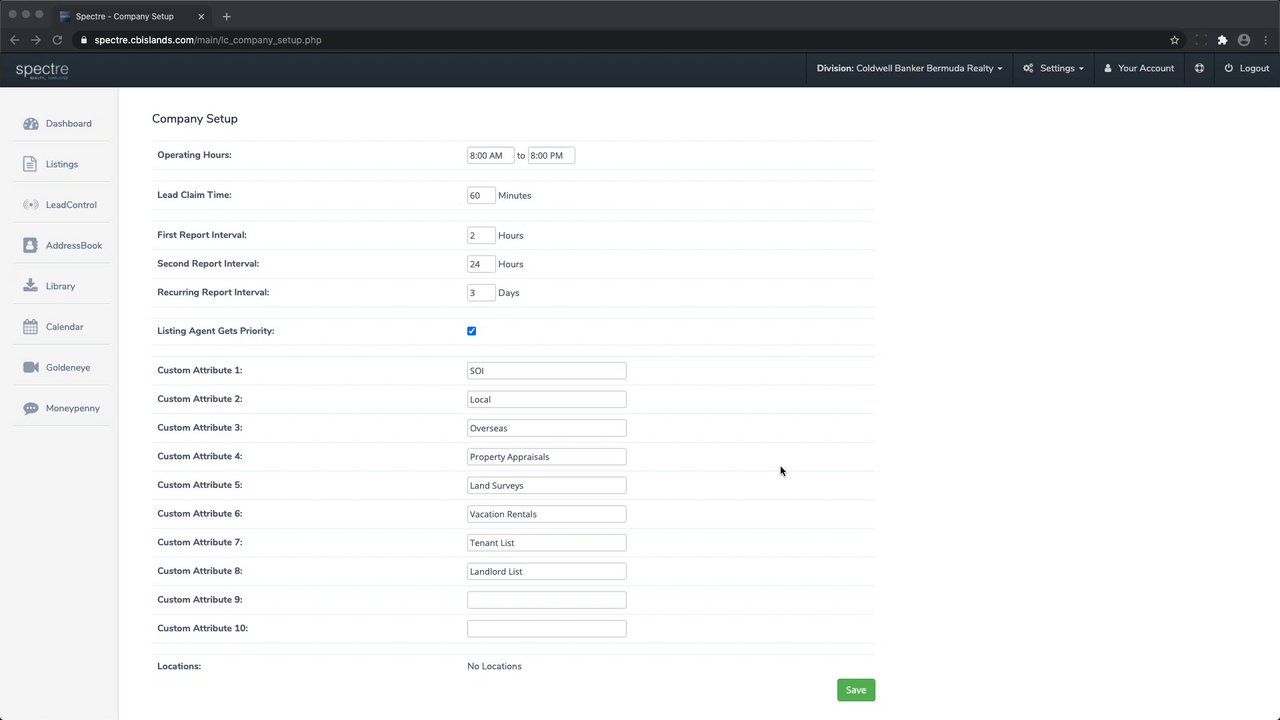Click the Settings gears icon

tap(1028, 68)
